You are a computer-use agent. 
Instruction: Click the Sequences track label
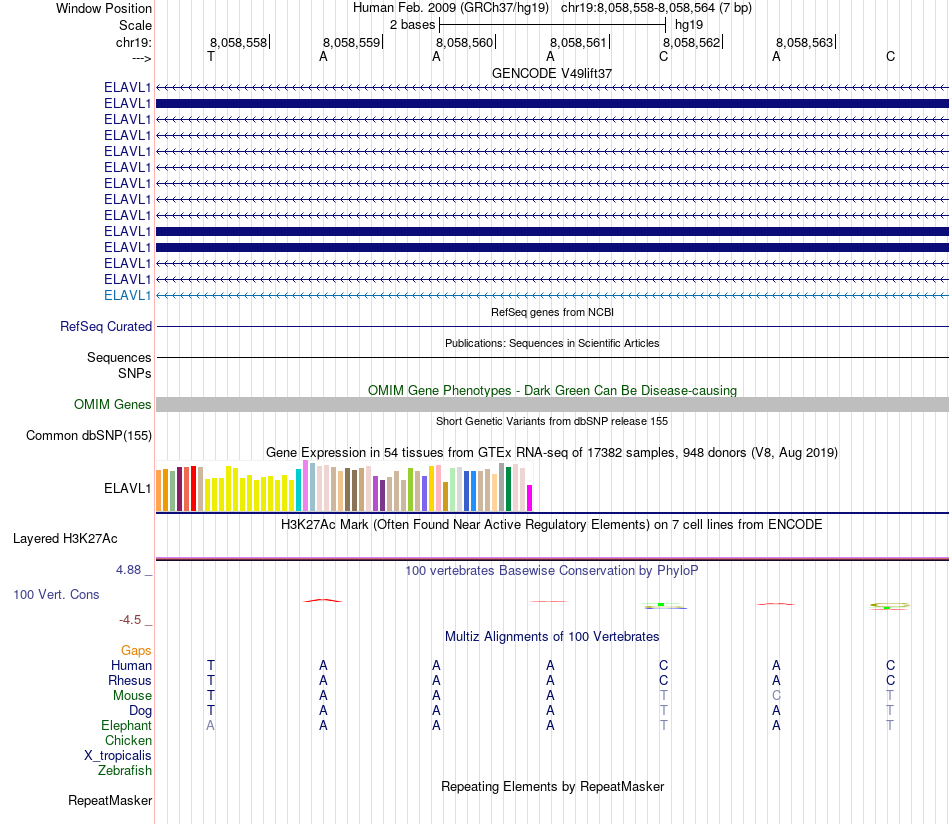(x=119, y=357)
